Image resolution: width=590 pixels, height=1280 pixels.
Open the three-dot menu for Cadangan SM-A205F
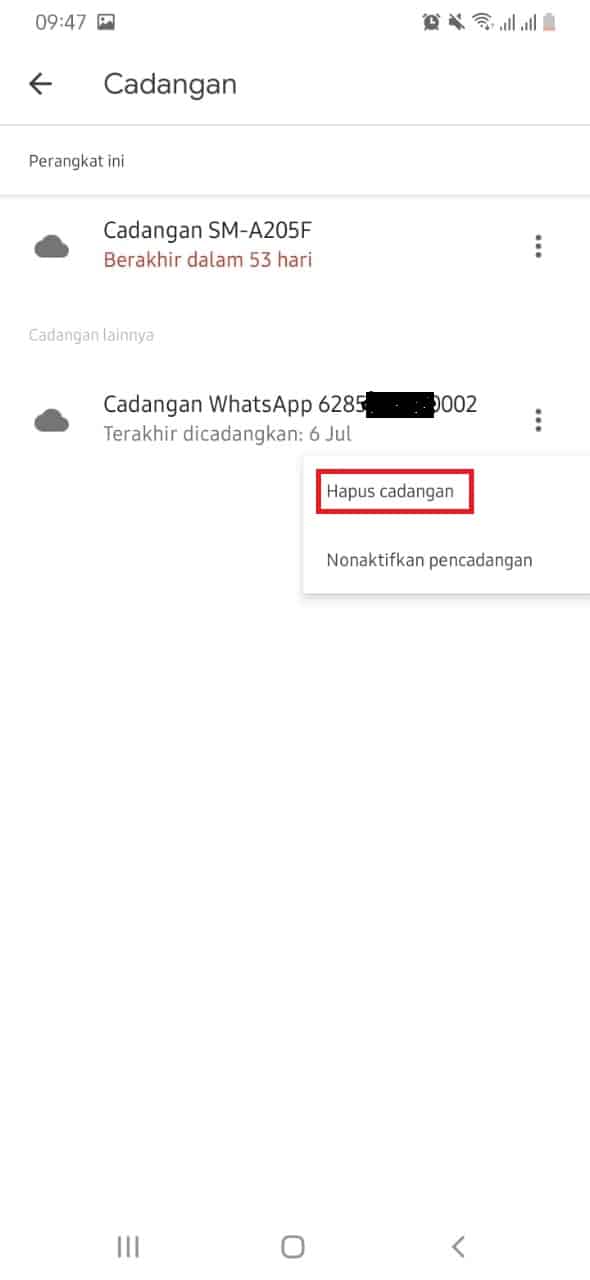point(538,246)
